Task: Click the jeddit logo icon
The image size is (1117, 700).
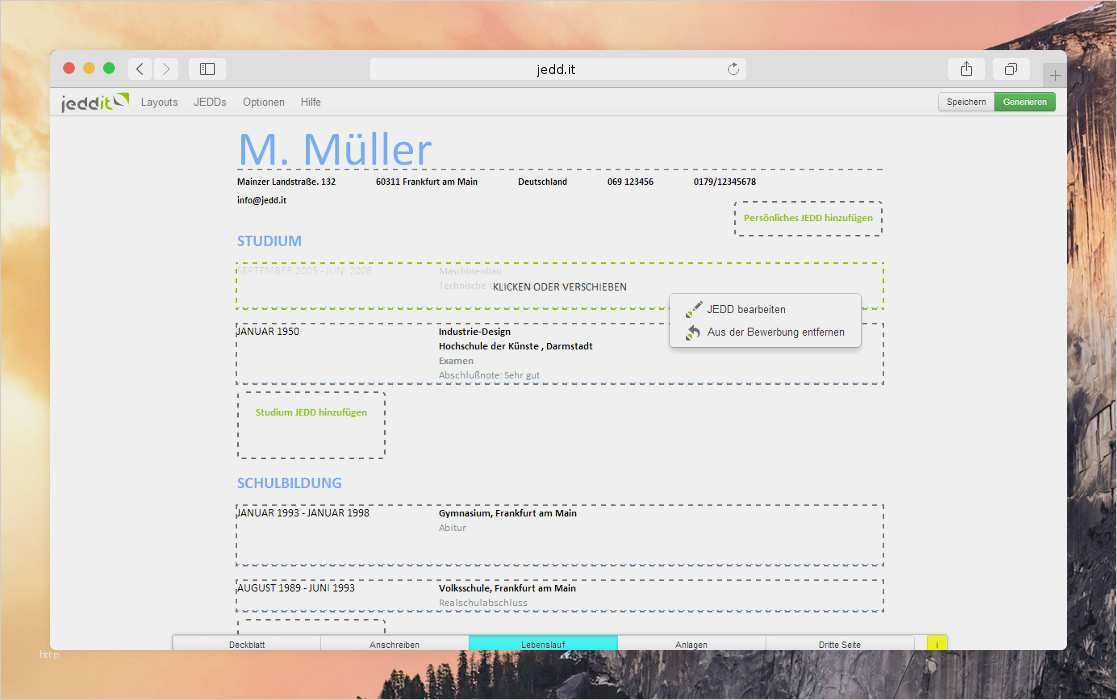Action: tap(94, 102)
